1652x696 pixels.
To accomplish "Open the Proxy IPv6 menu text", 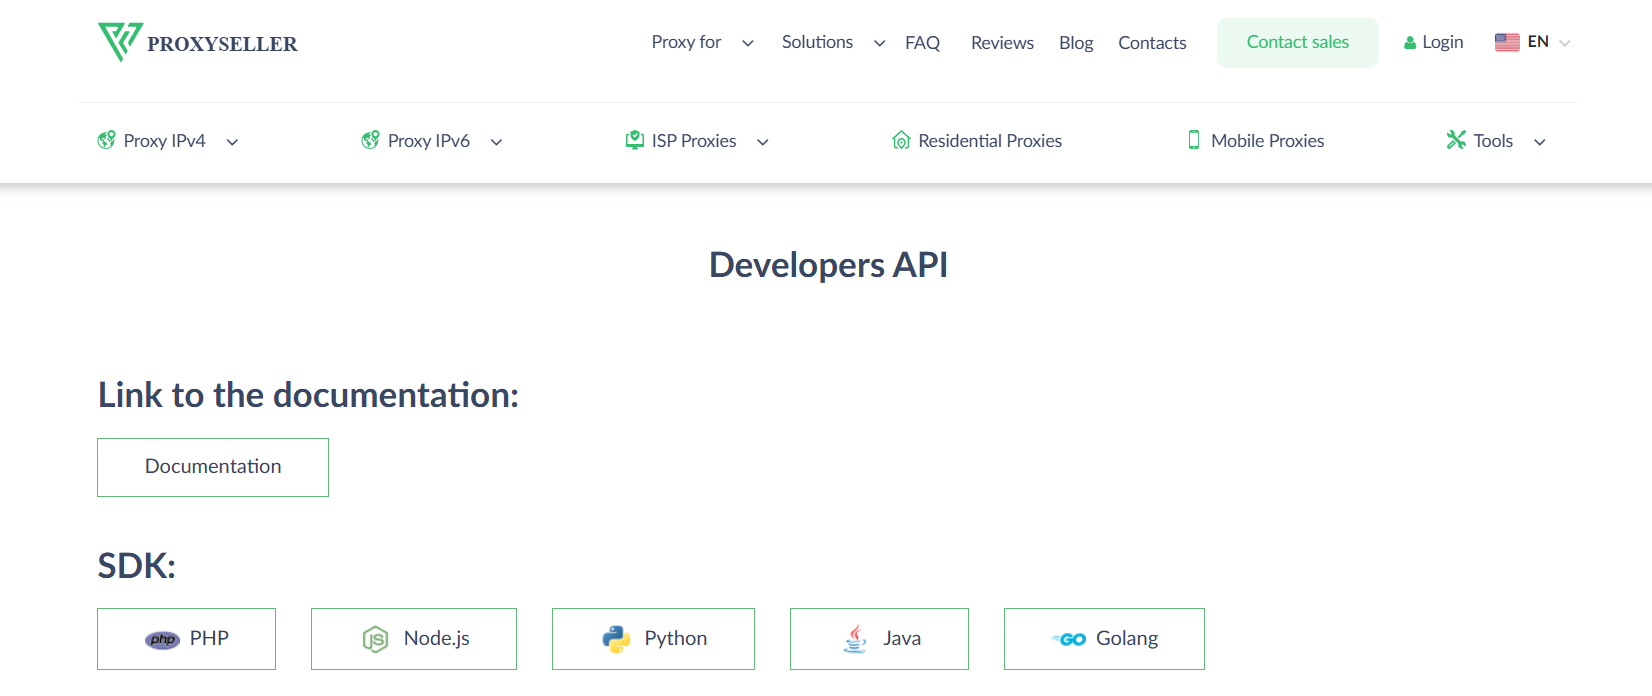I will pos(429,141).
